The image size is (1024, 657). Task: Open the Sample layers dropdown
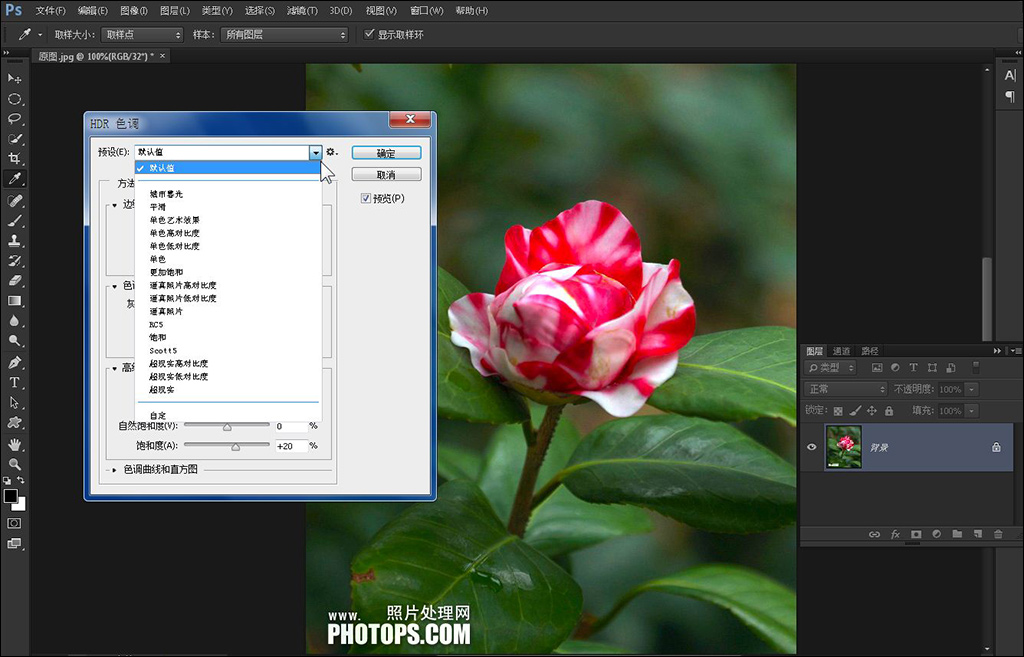[x=284, y=35]
